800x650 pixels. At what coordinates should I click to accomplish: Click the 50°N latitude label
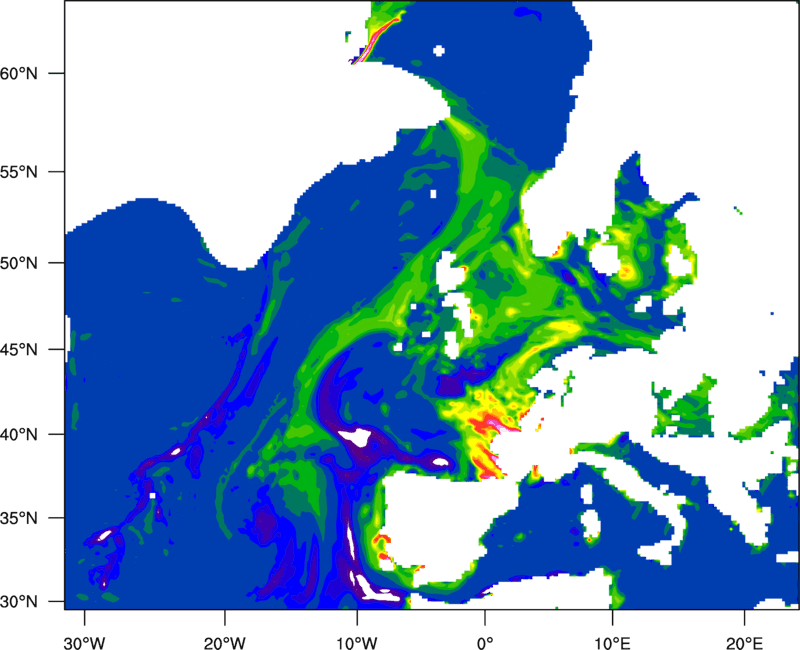pyautogui.click(x=19, y=263)
